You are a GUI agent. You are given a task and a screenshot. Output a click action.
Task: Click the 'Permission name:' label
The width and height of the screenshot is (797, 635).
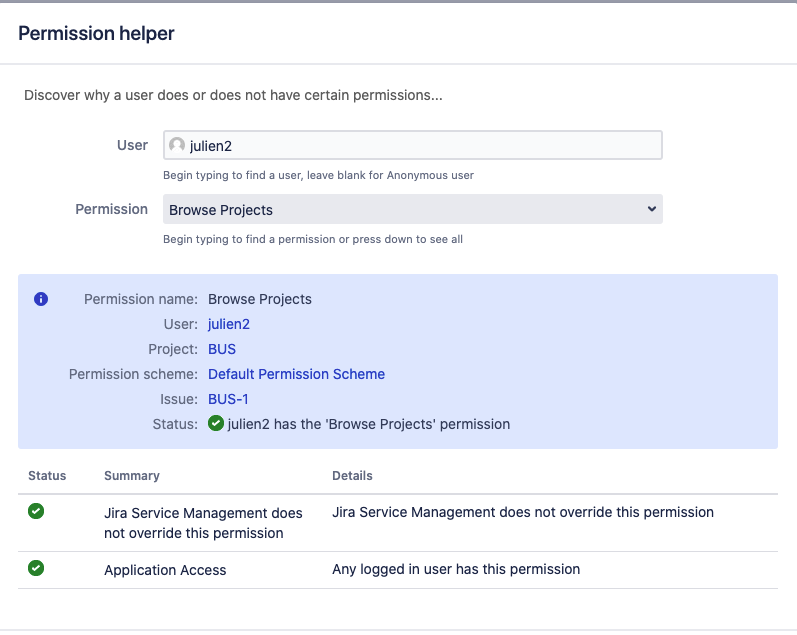(x=141, y=299)
